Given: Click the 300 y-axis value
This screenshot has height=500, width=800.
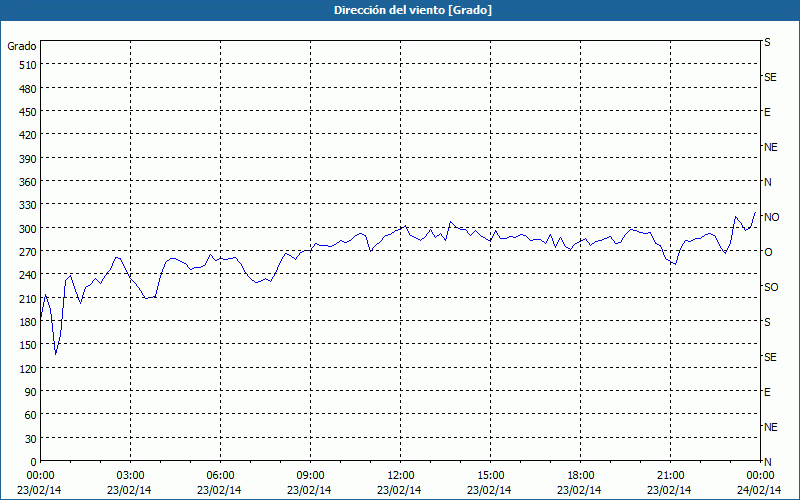Looking at the screenshot, I should click(x=28, y=229).
